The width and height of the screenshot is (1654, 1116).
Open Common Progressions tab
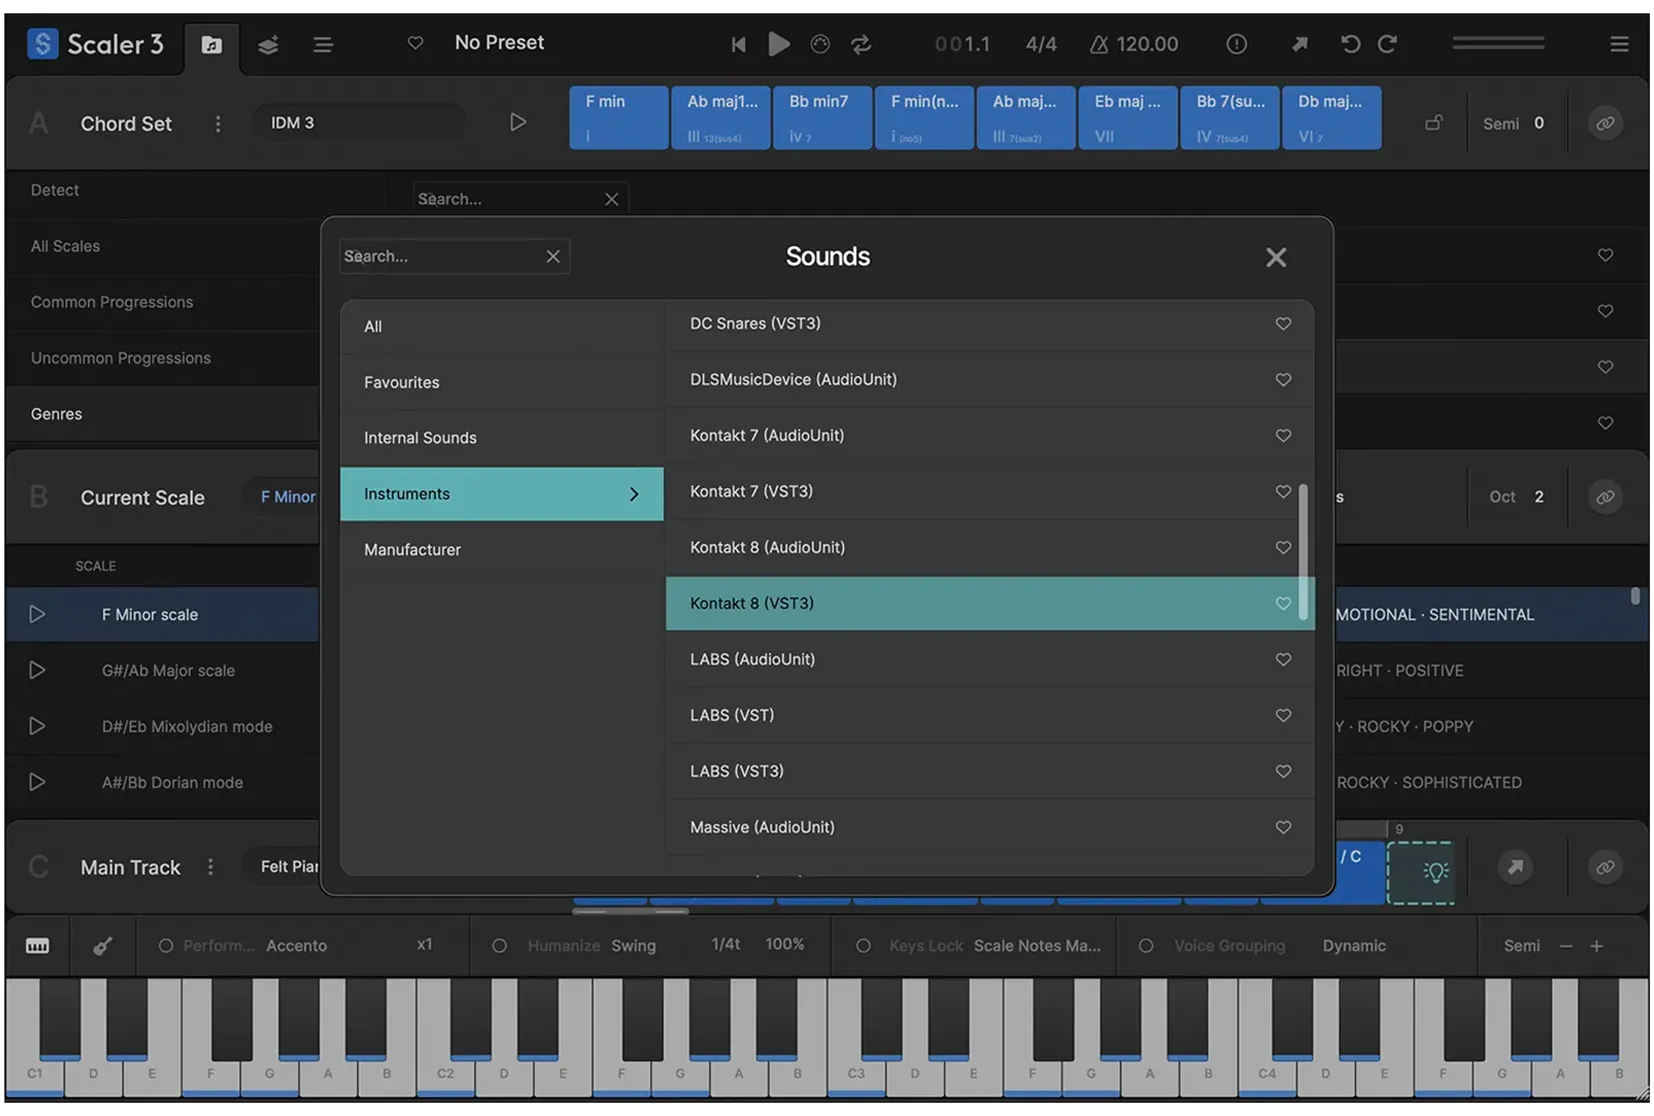[x=163, y=302]
